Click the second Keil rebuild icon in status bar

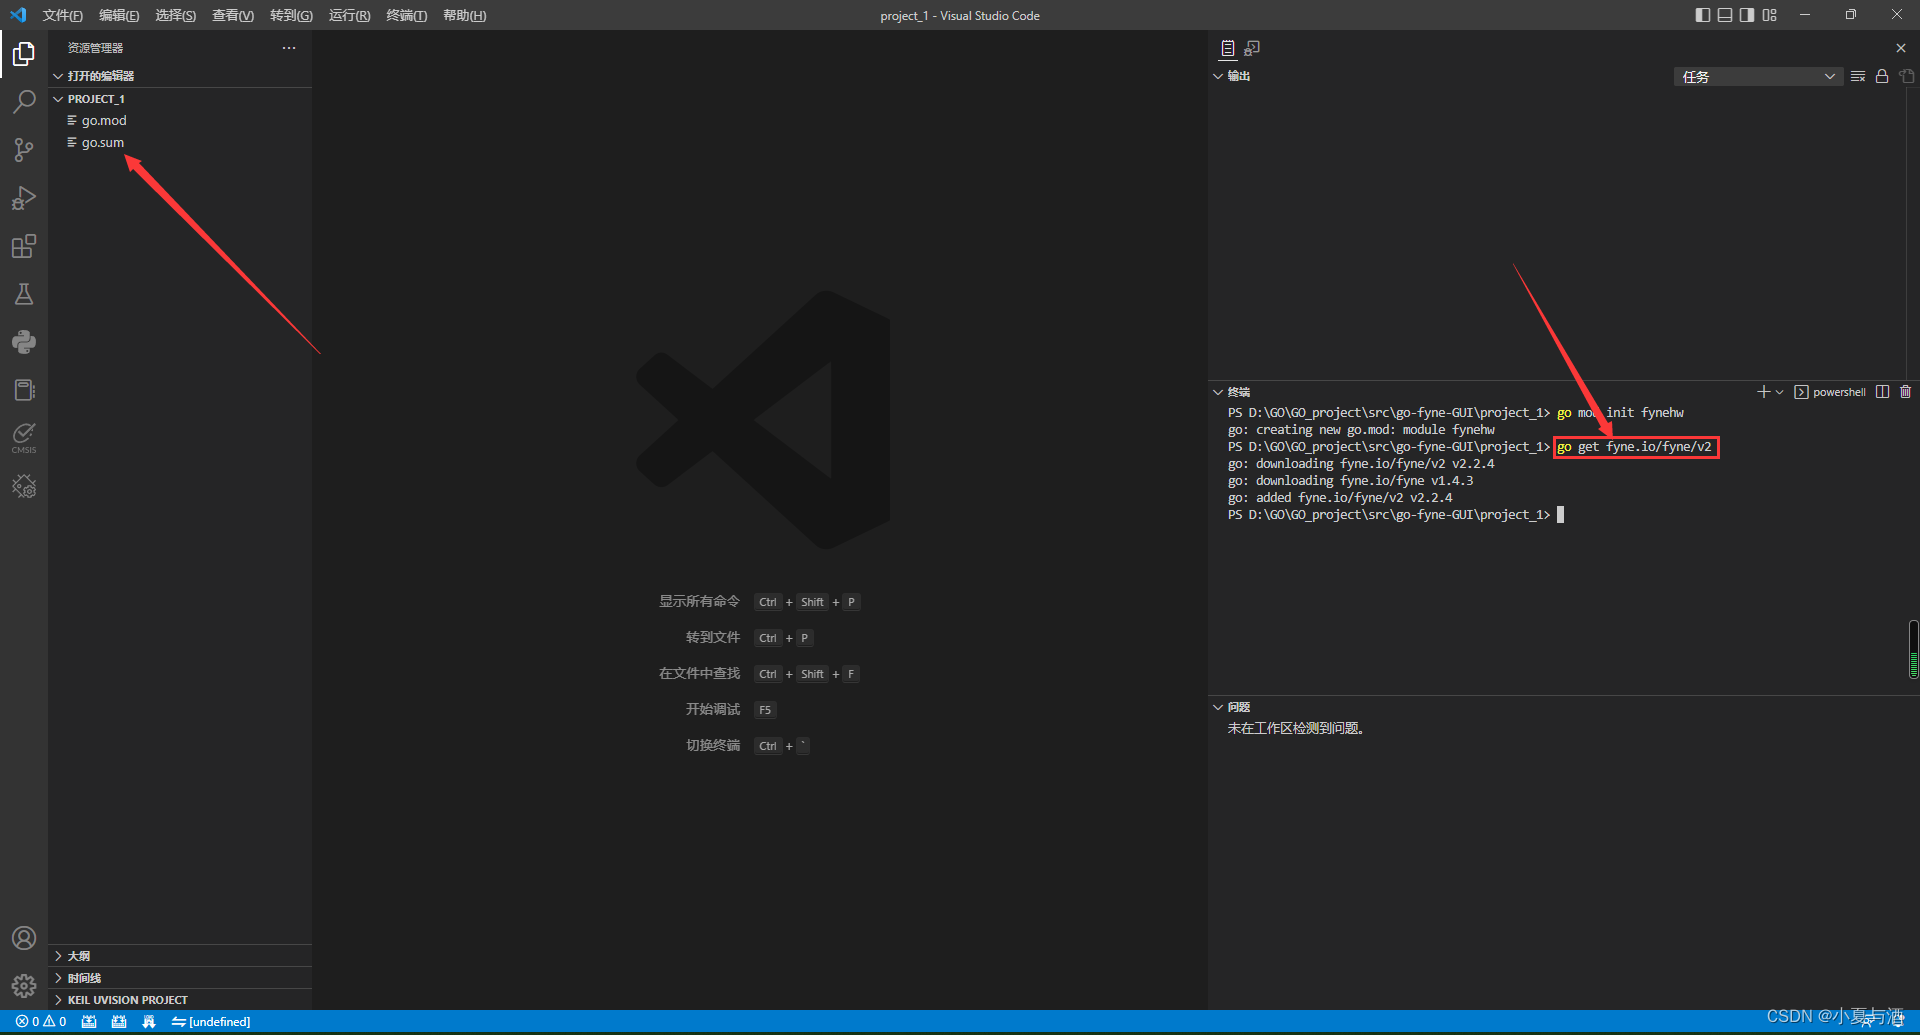(119, 1022)
